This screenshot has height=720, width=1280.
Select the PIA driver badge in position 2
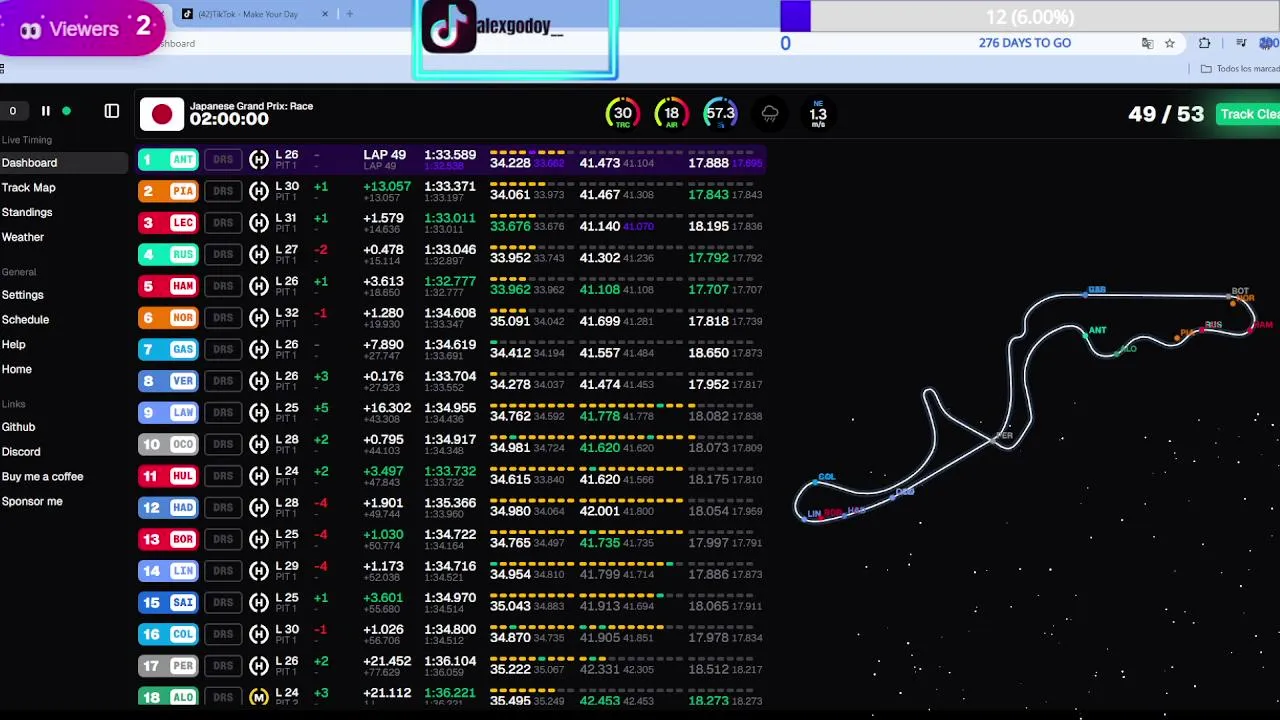(x=169, y=191)
